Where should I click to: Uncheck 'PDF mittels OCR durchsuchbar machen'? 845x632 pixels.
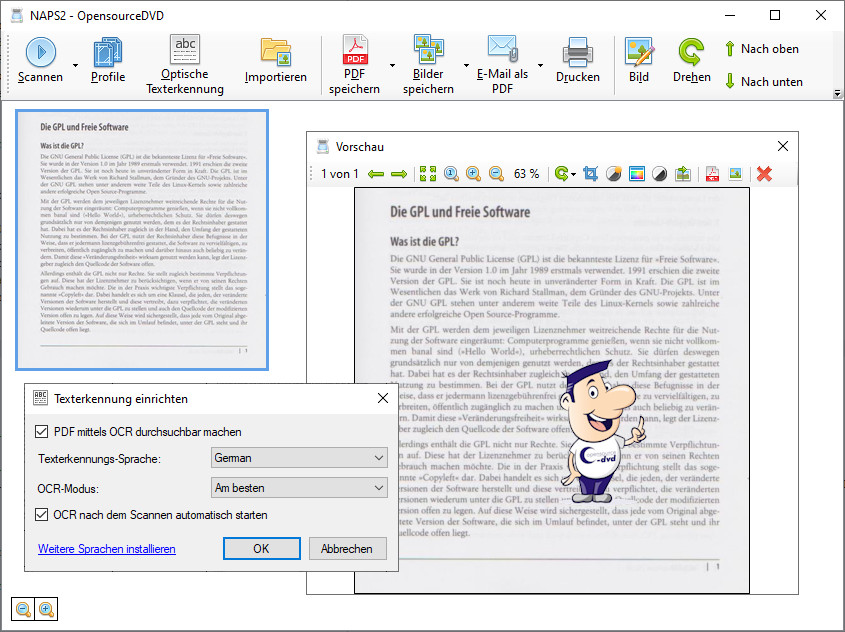point(42,432)
